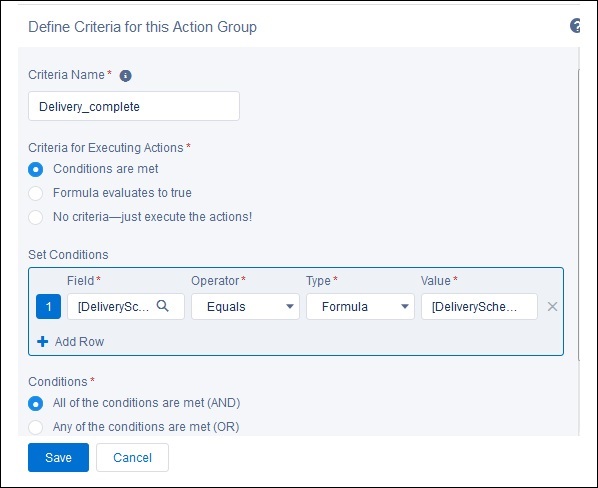598x488 pixels.
Task: Click the plus icon for Add Row
Action: tap(43, 342)
